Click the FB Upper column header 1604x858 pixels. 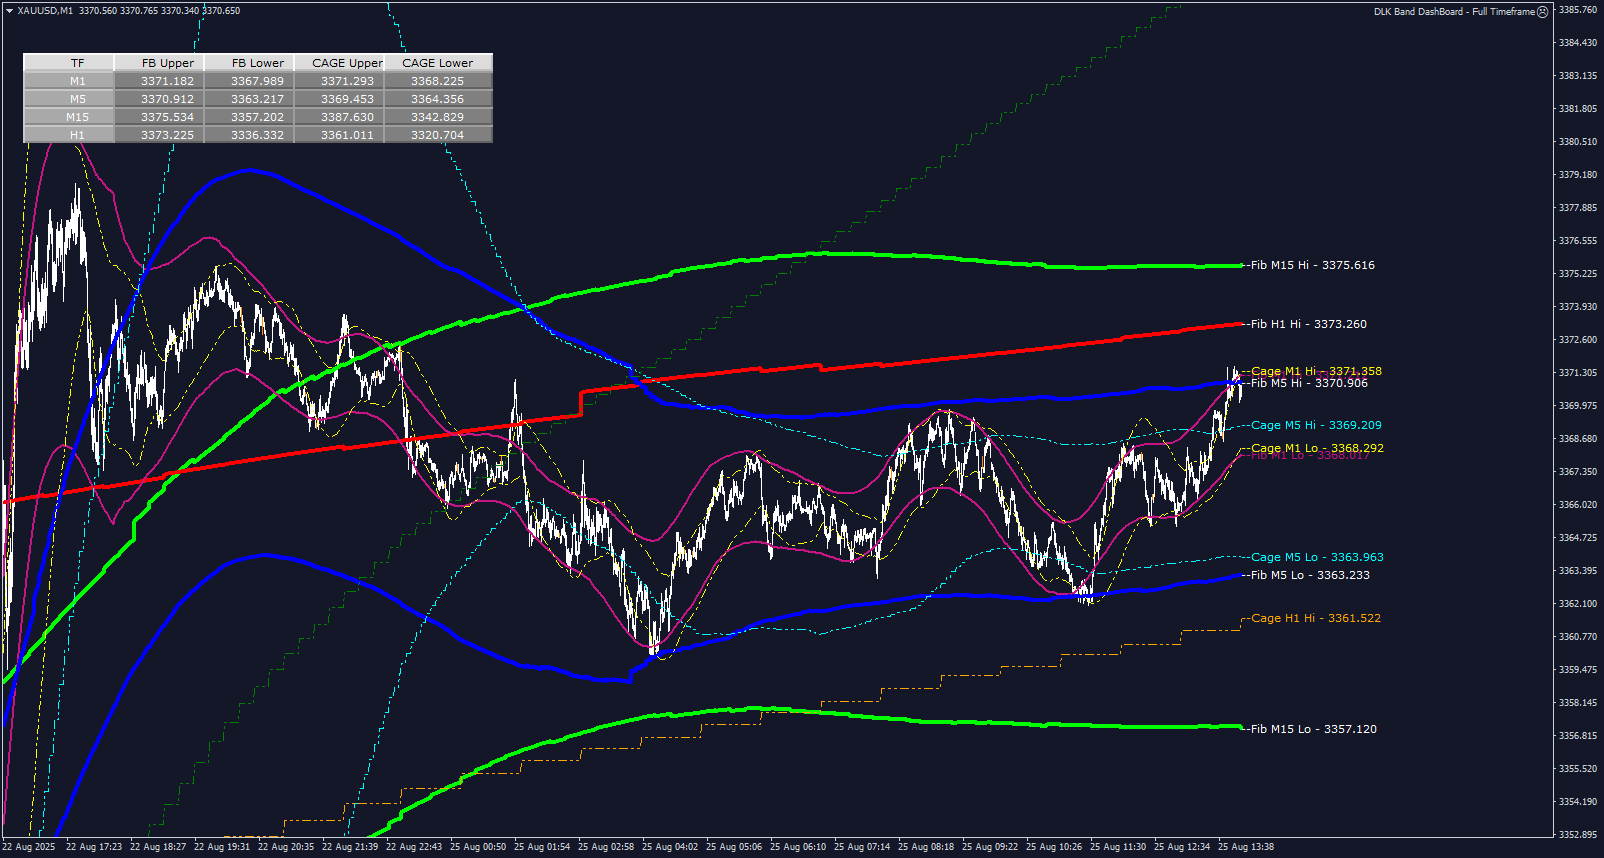[x=167, y=63]
